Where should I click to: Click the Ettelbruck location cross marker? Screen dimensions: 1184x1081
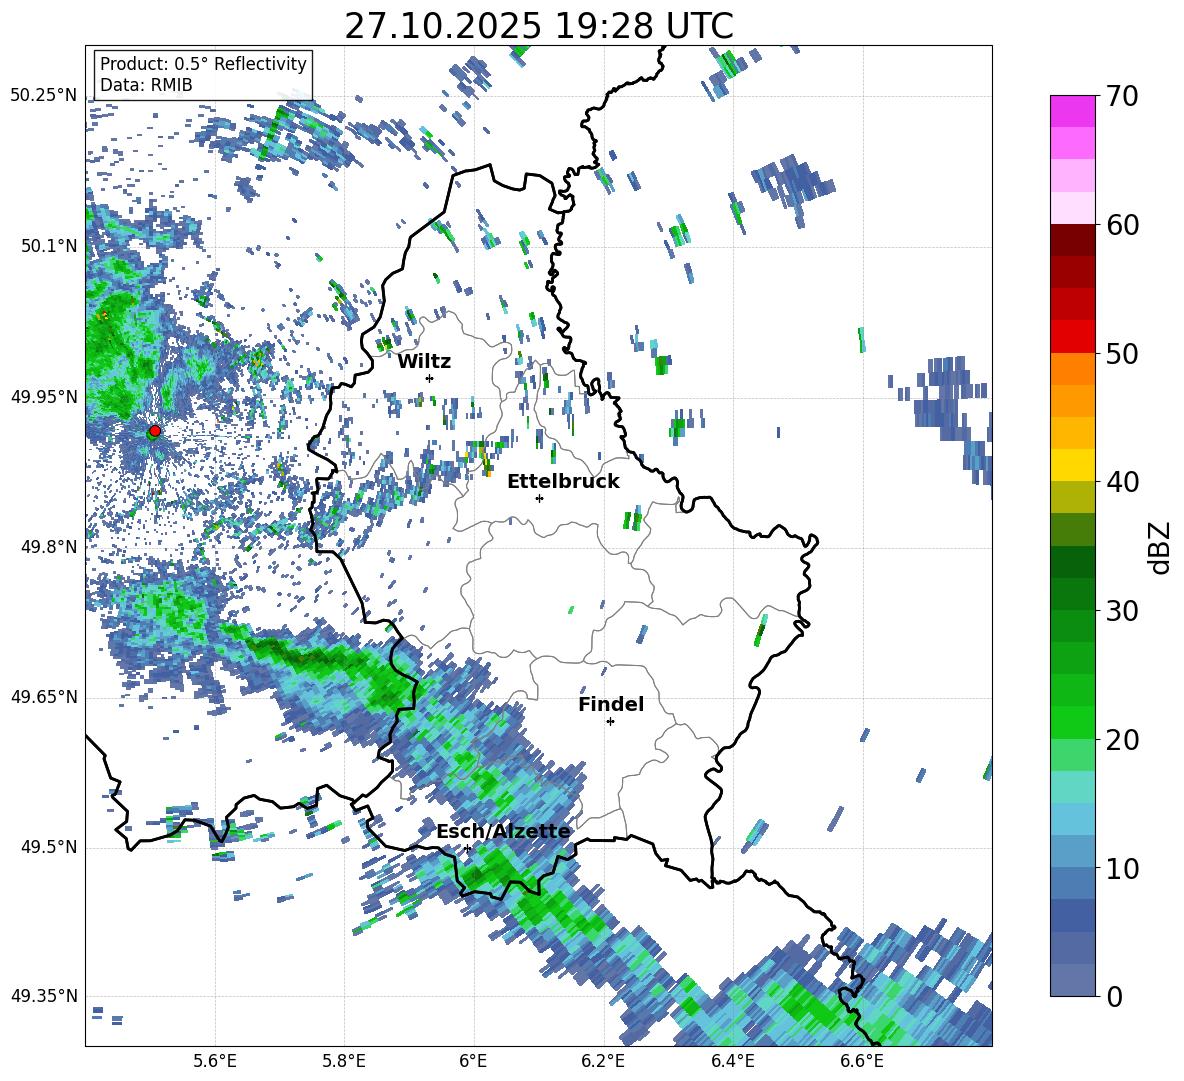539,498
